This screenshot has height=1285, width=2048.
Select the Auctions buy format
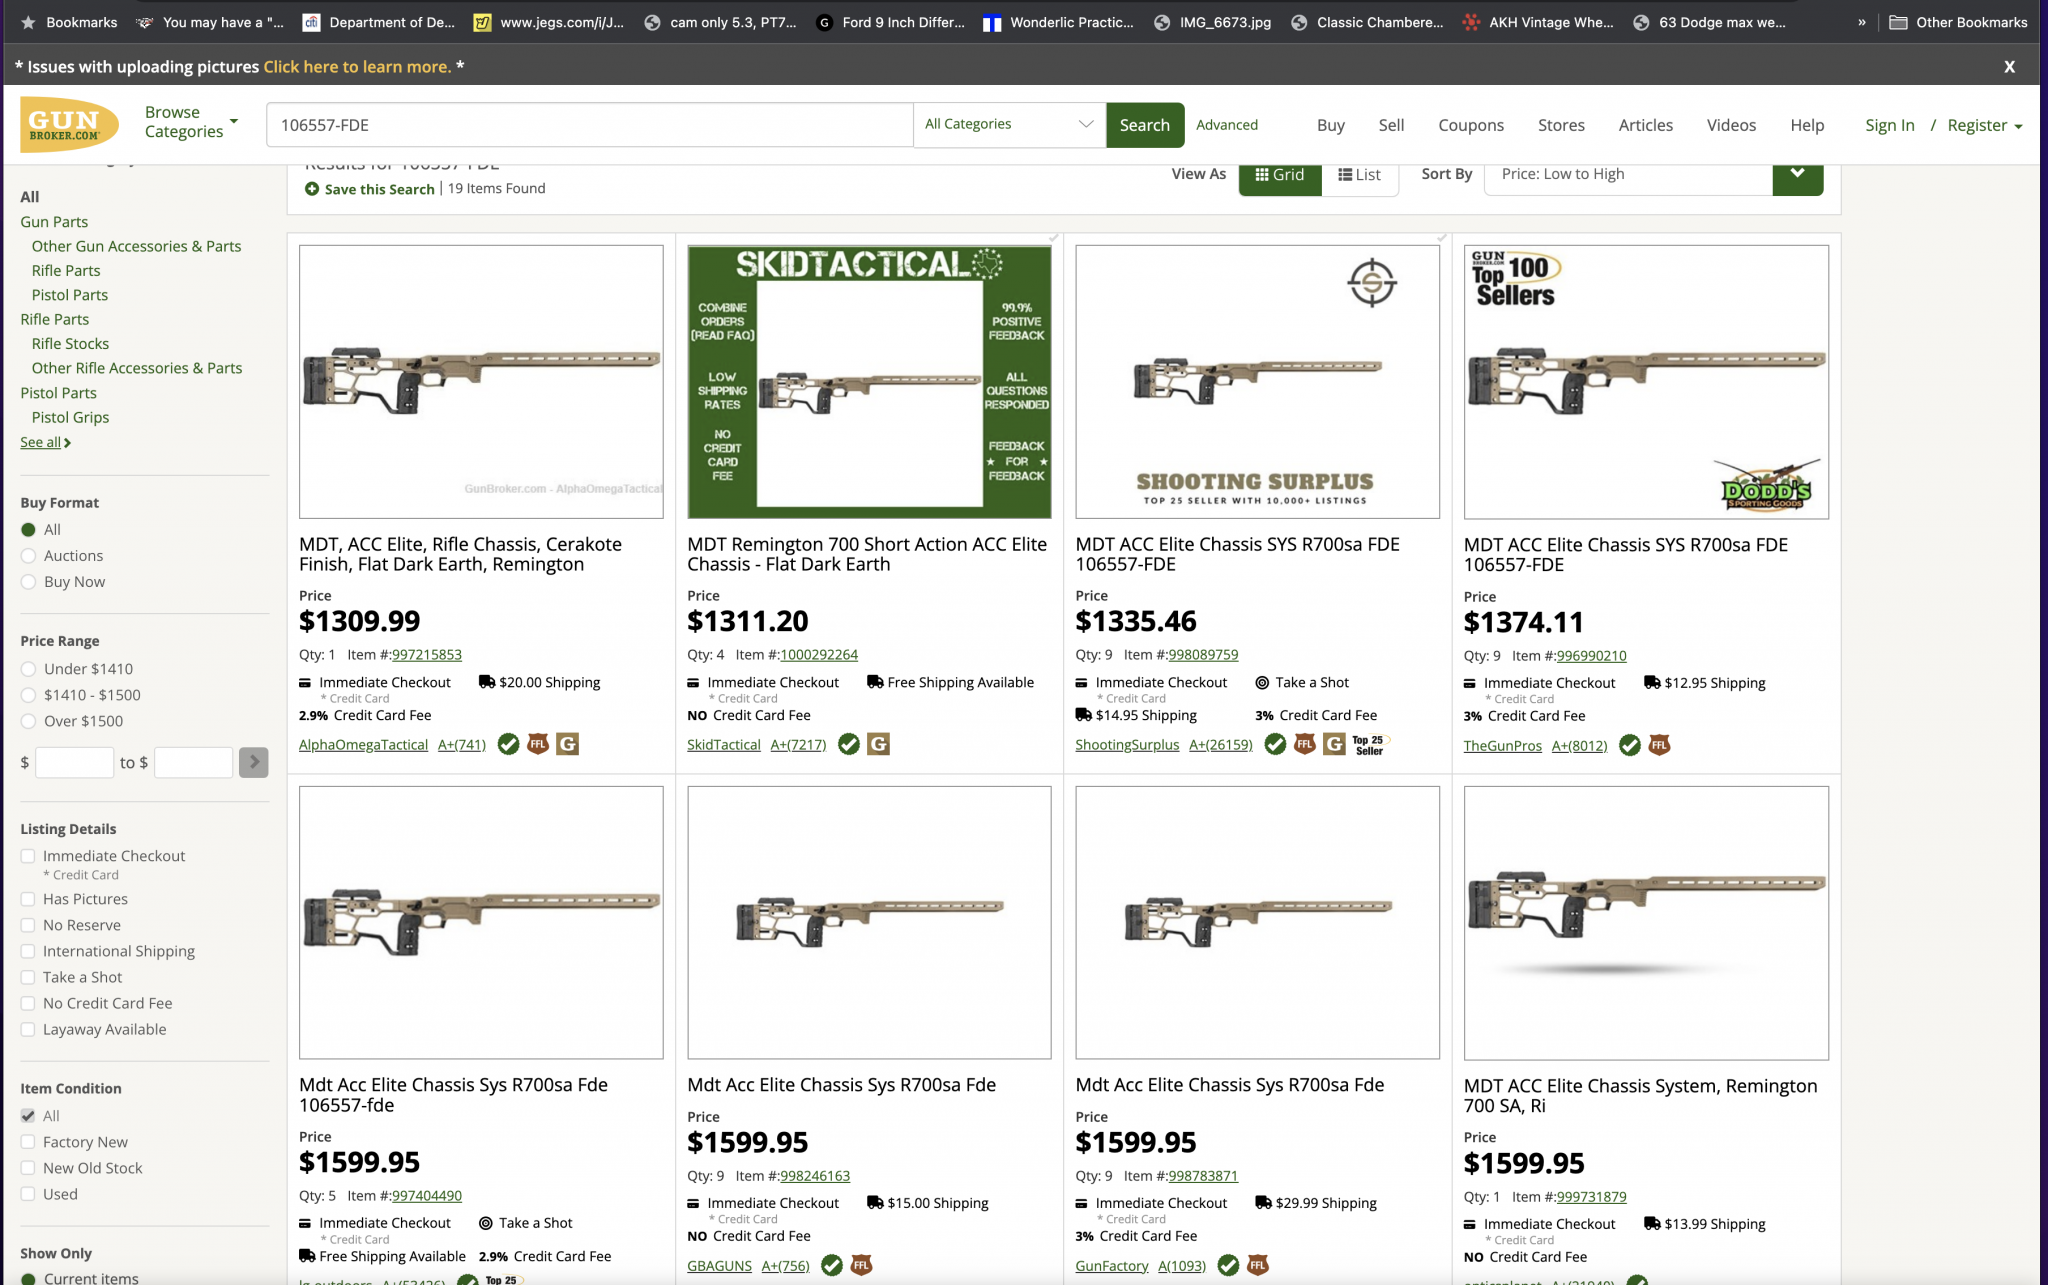click(28, 556)
